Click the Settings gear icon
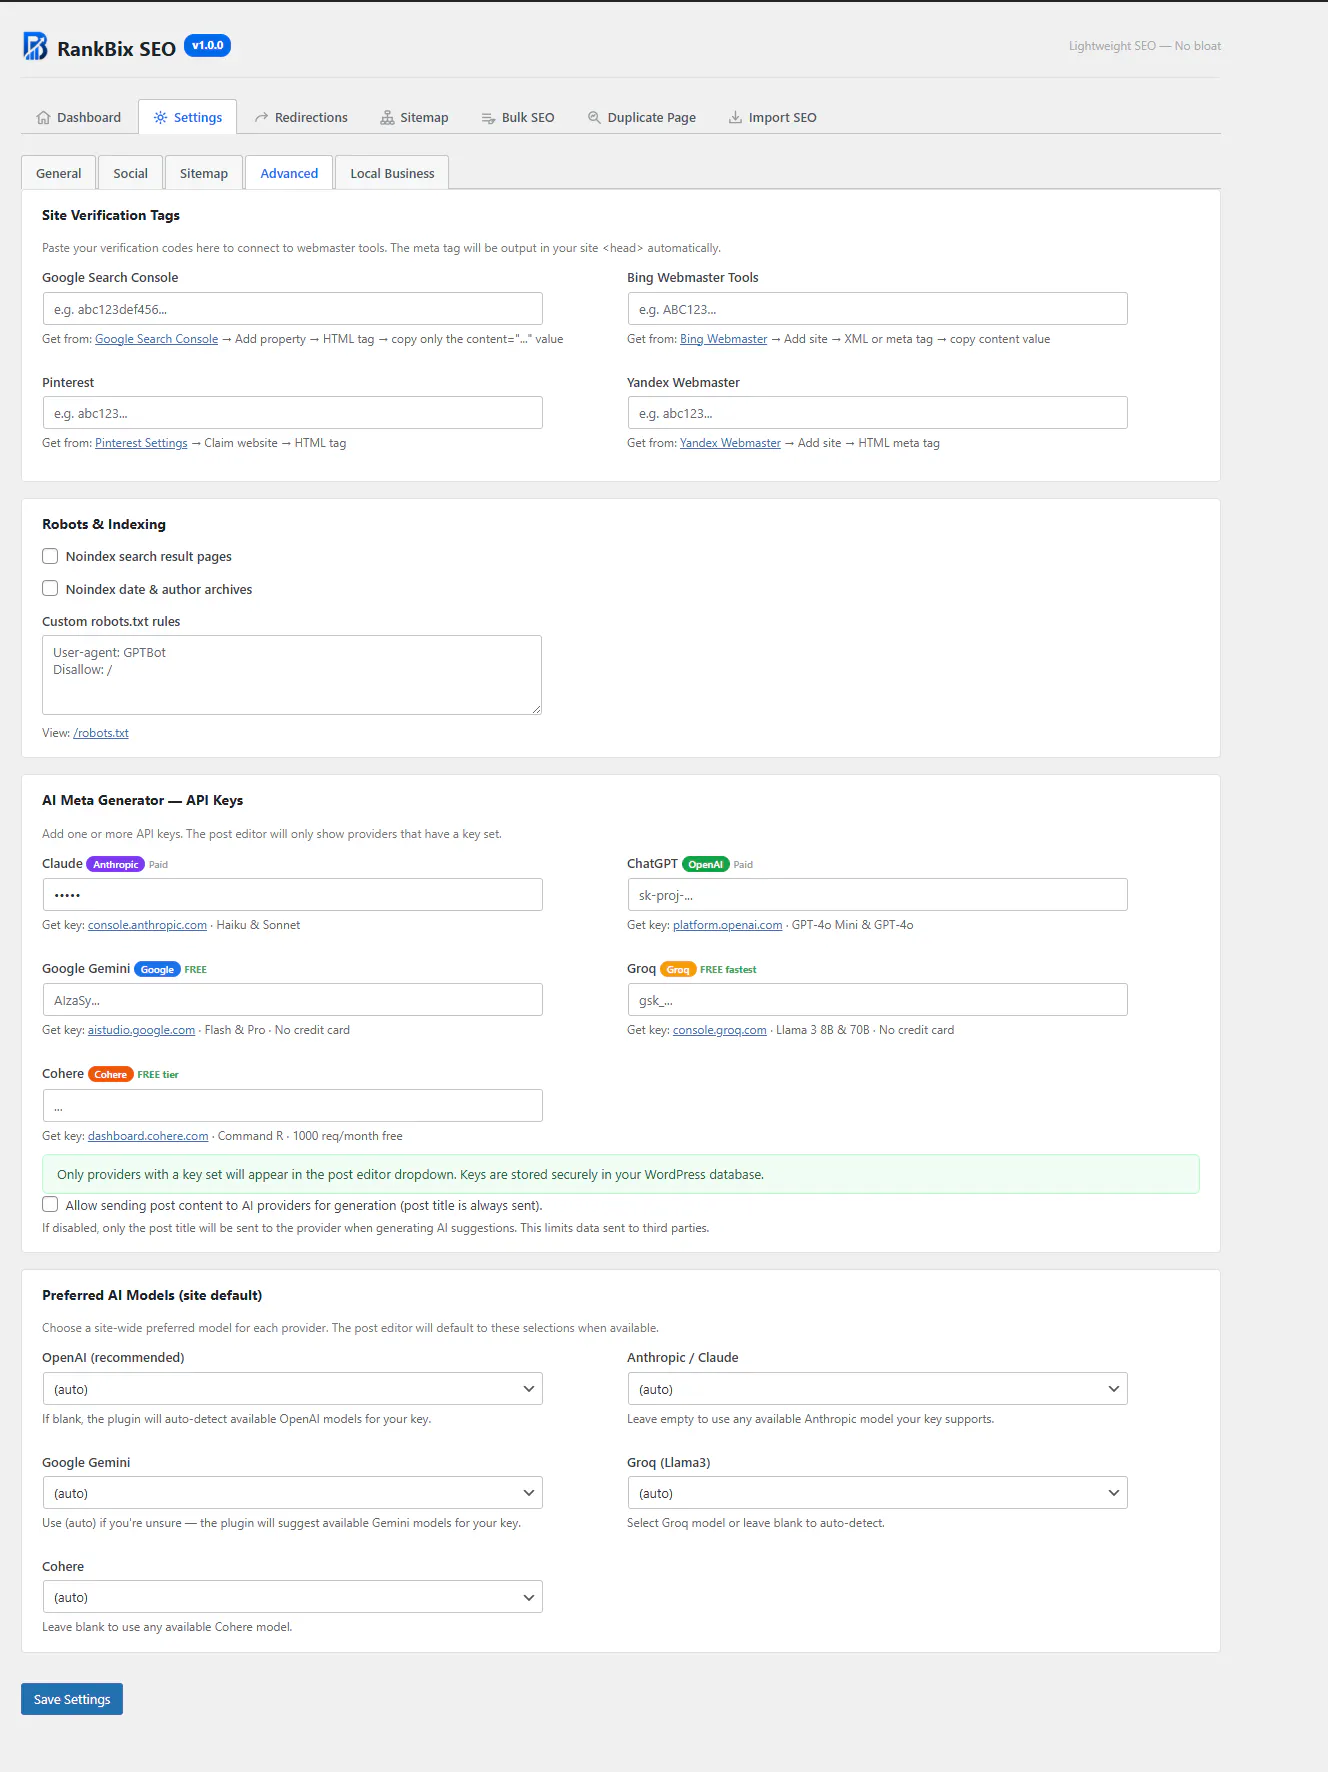Viewport: 1328px width, 1772px height. pos(160,117)
